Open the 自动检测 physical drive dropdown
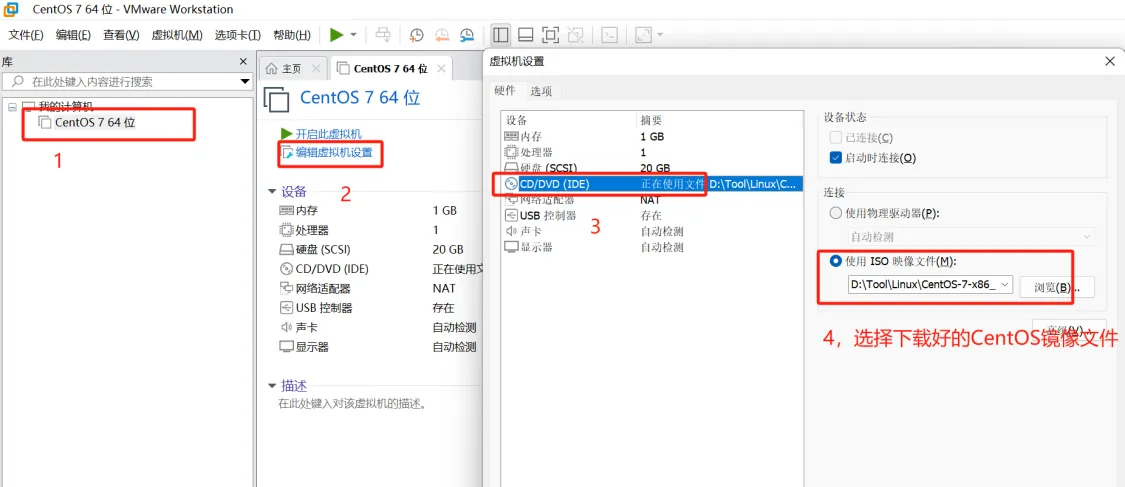 (971, 236)
